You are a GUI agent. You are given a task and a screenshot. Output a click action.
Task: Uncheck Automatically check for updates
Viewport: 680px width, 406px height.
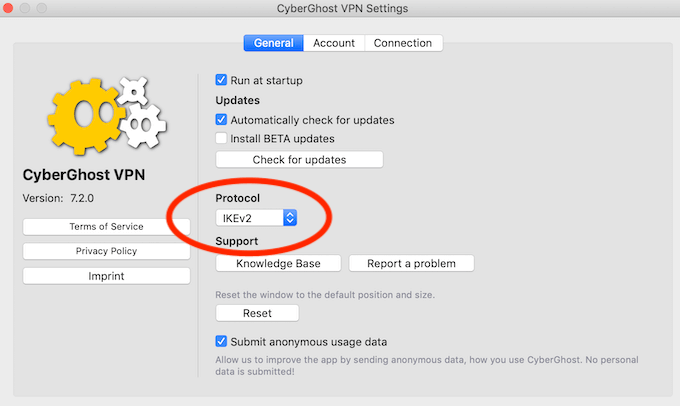pos(222,120)
